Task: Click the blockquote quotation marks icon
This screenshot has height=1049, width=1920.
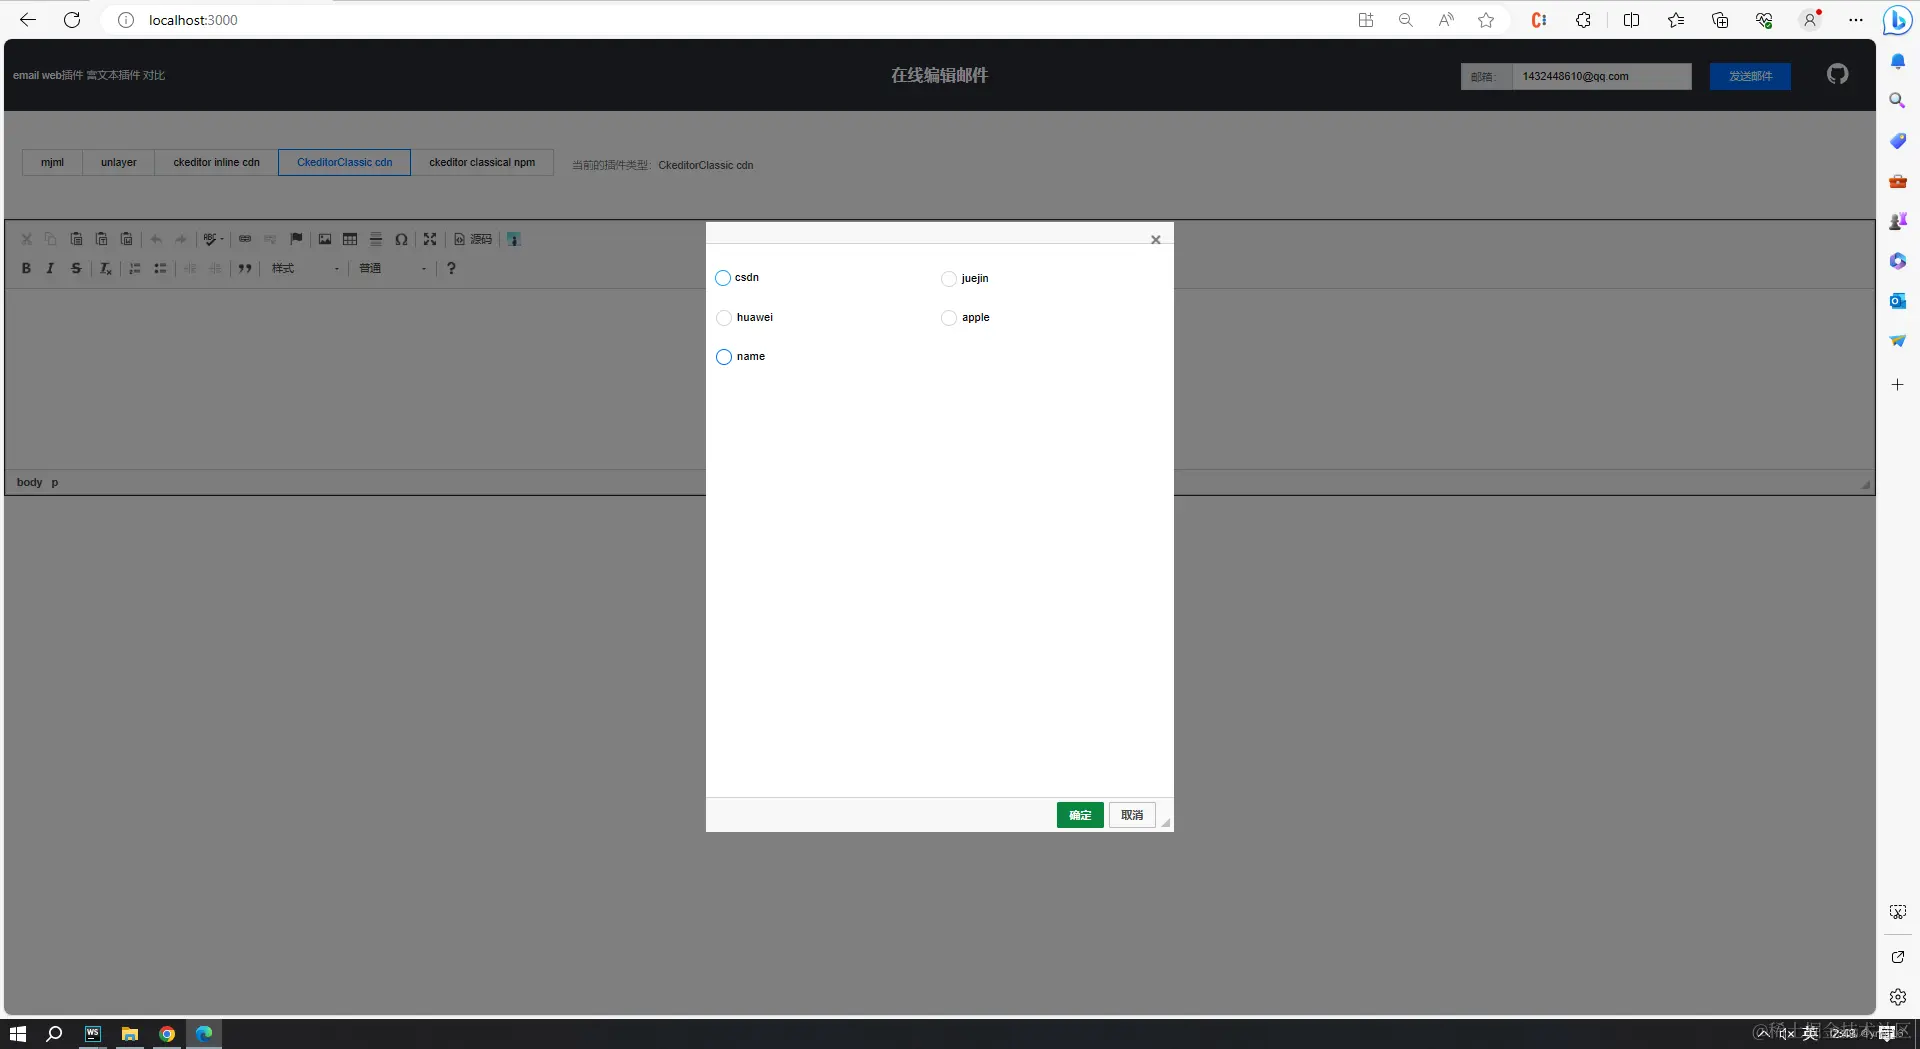Action: (245, 268)
